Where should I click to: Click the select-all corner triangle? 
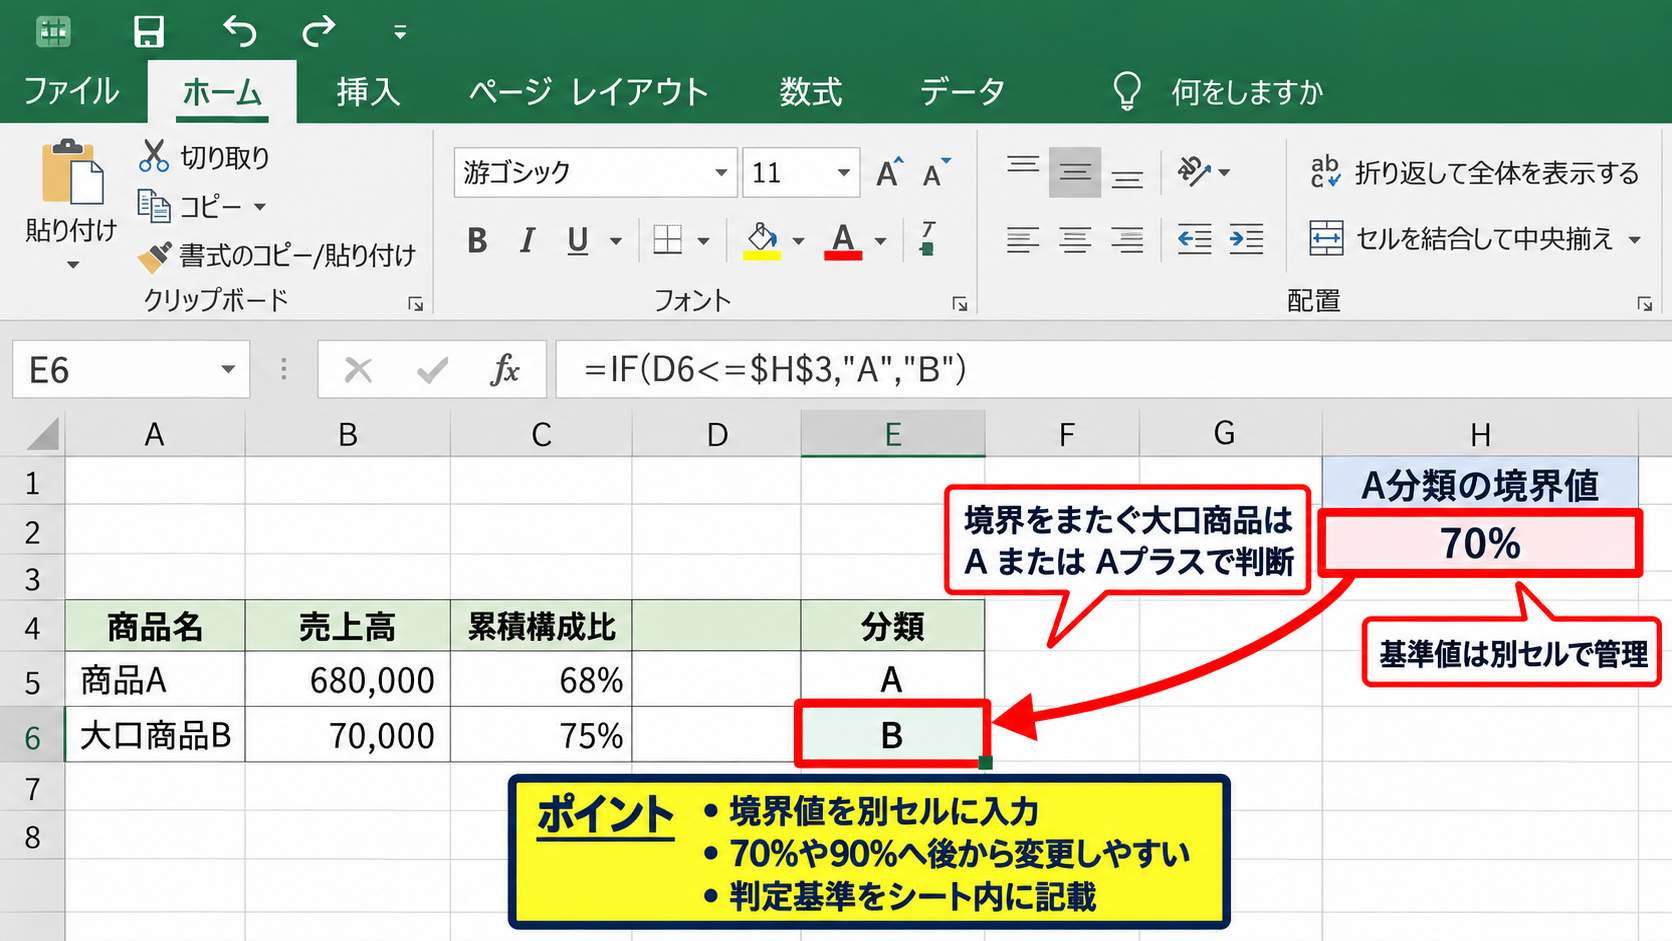click(x=41, y=435)
